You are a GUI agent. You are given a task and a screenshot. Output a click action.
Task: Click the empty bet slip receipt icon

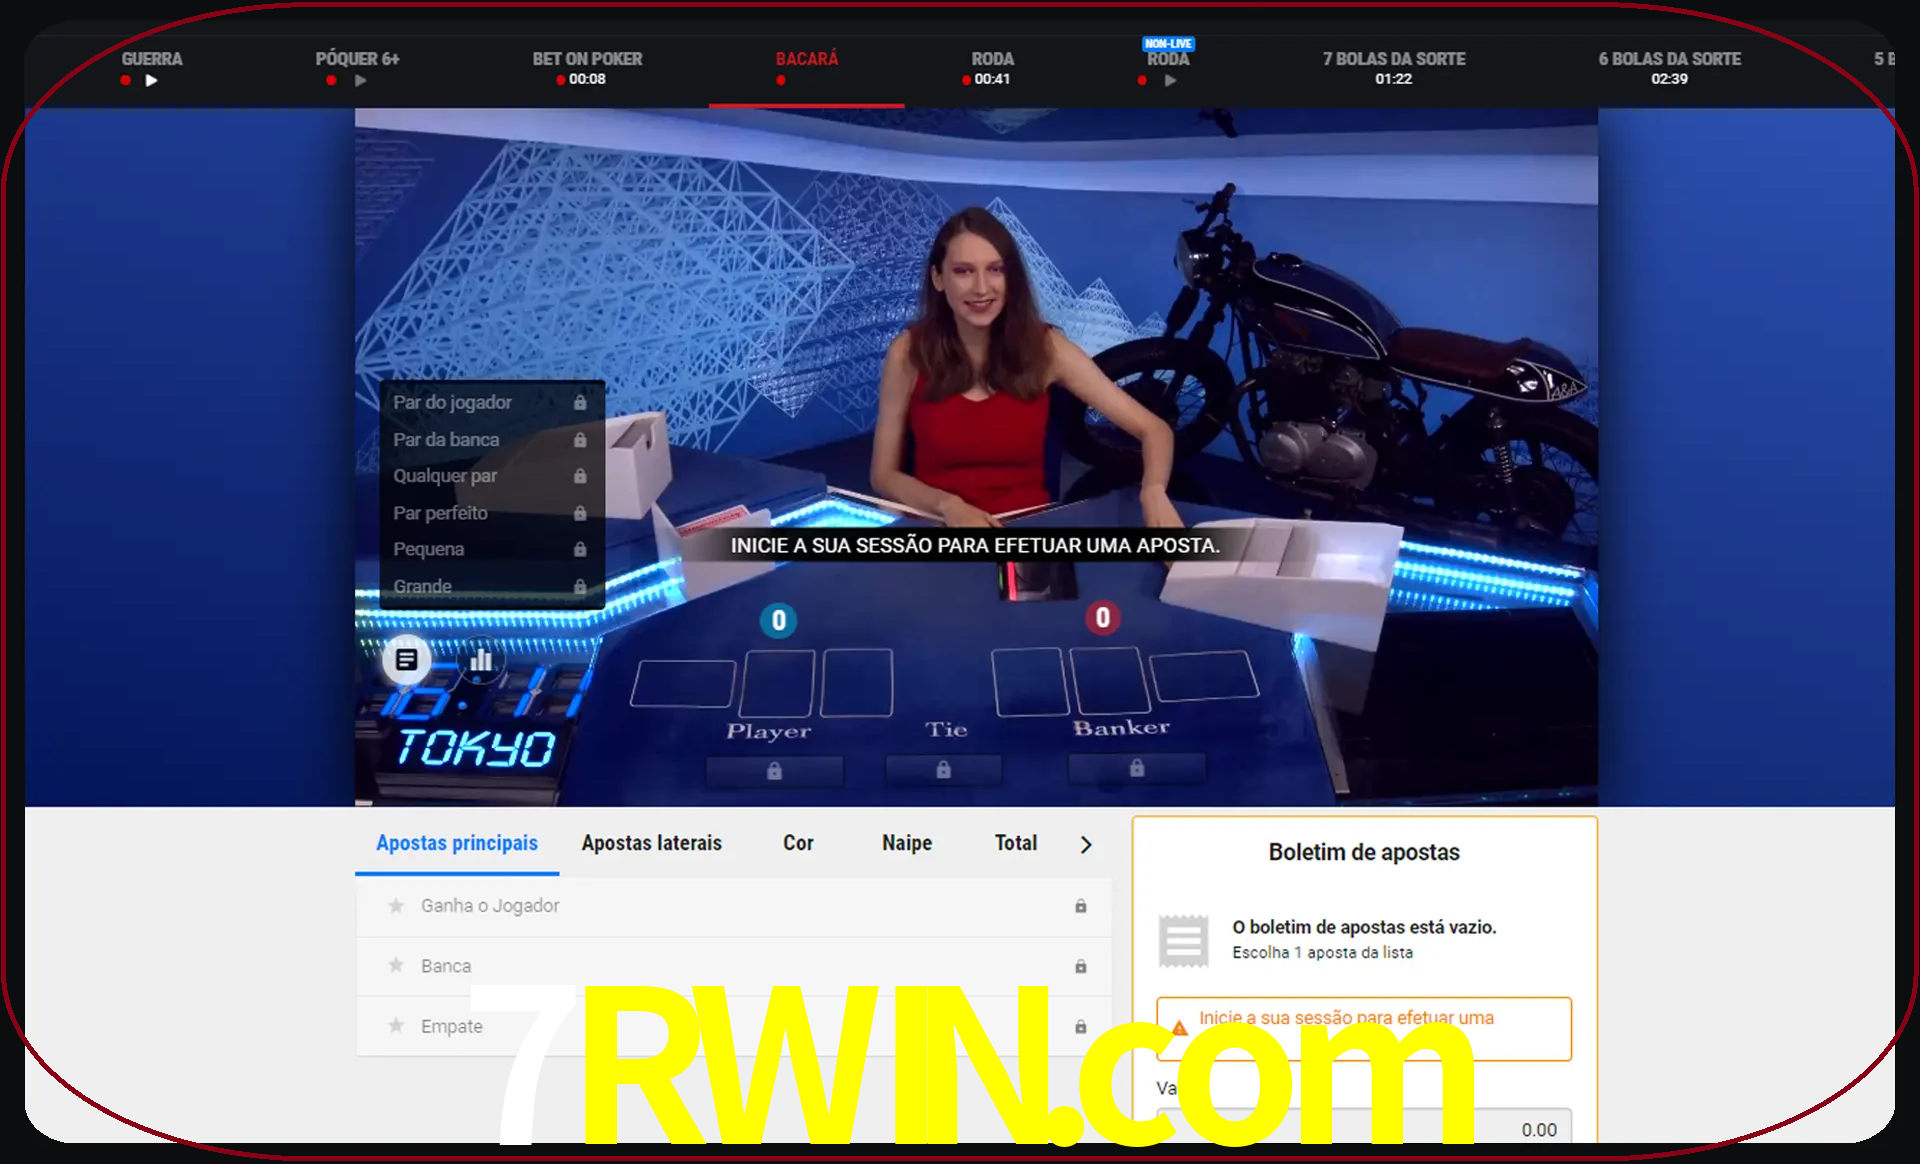pos(1184,940)
